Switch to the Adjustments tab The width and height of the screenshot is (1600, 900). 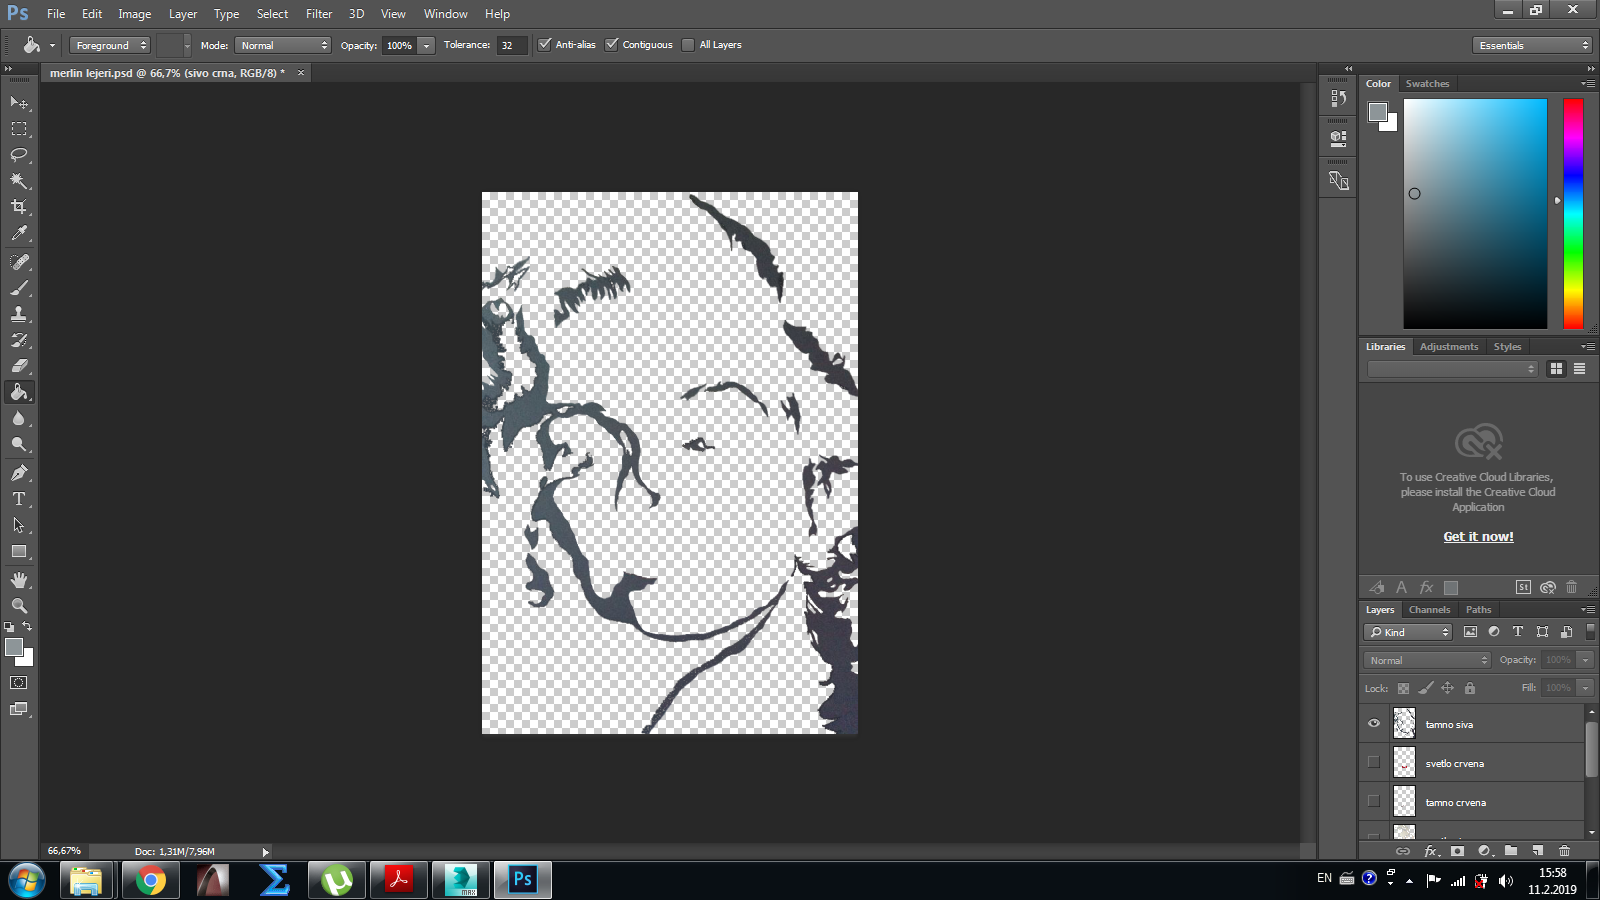pos(1449,347)
